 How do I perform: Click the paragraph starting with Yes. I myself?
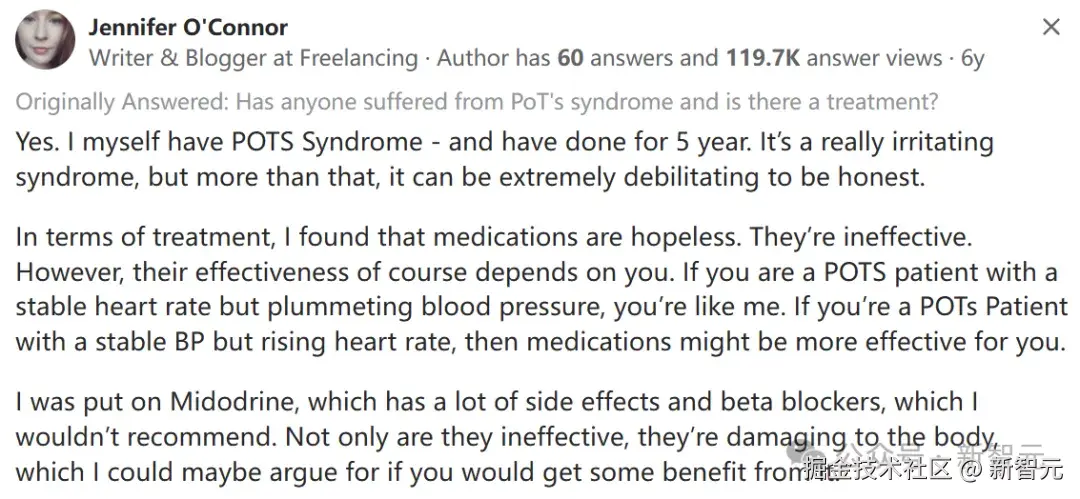[x=505, y=160]
